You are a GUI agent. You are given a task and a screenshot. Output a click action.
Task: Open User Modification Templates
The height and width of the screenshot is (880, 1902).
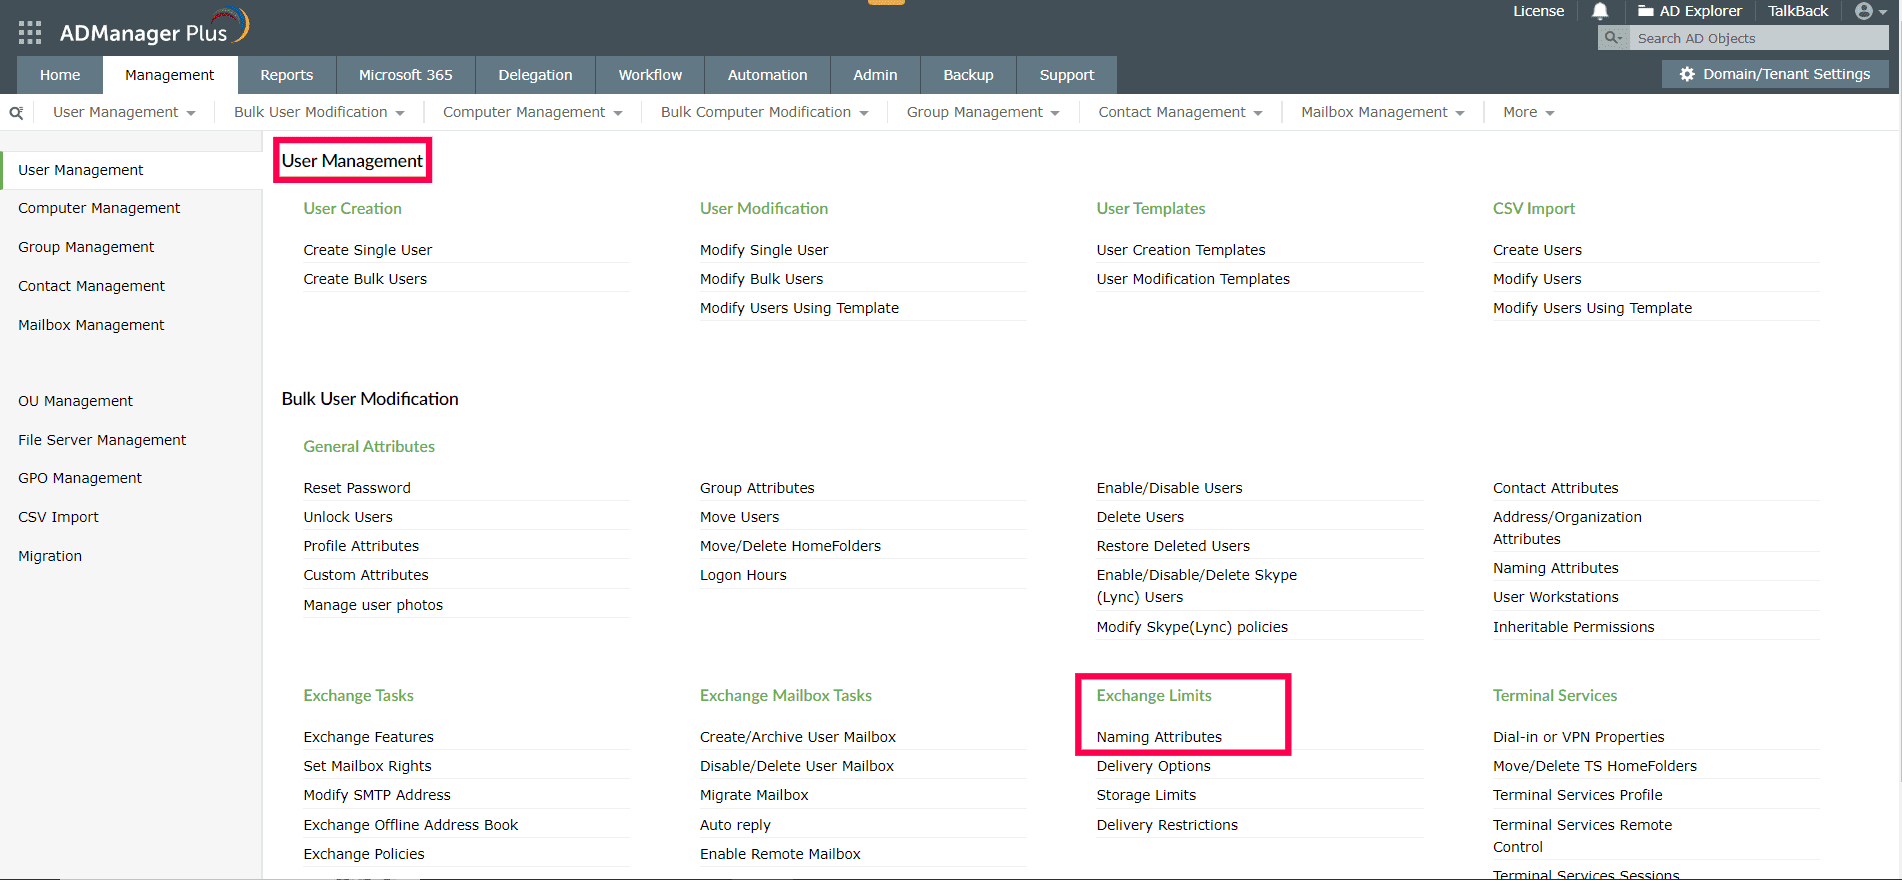1193,279
